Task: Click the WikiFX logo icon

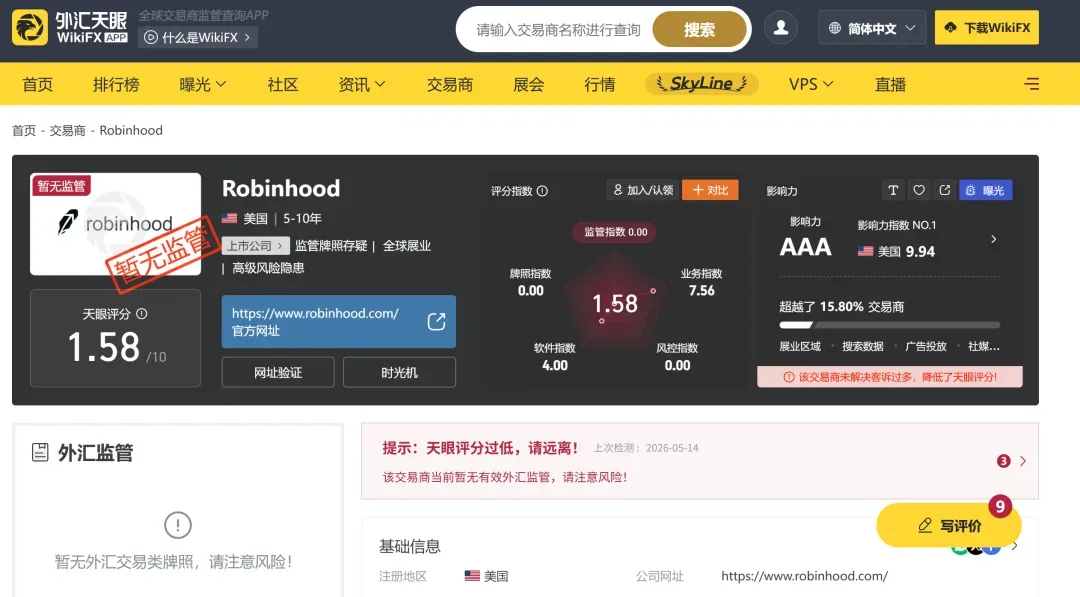Action: click(x=30, y=28)
